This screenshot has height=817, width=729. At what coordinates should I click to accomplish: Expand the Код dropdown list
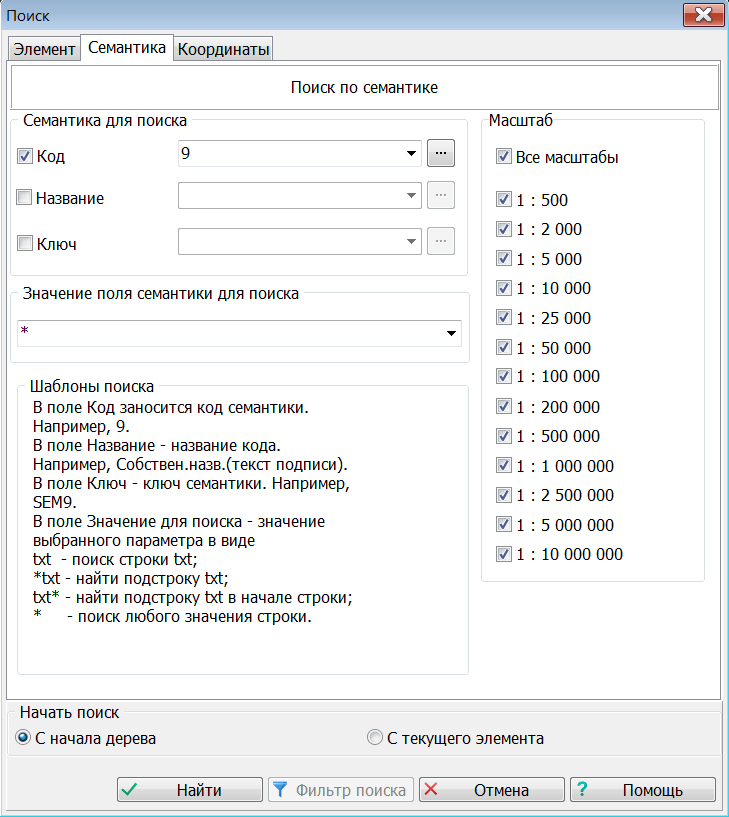click(411, 154)
